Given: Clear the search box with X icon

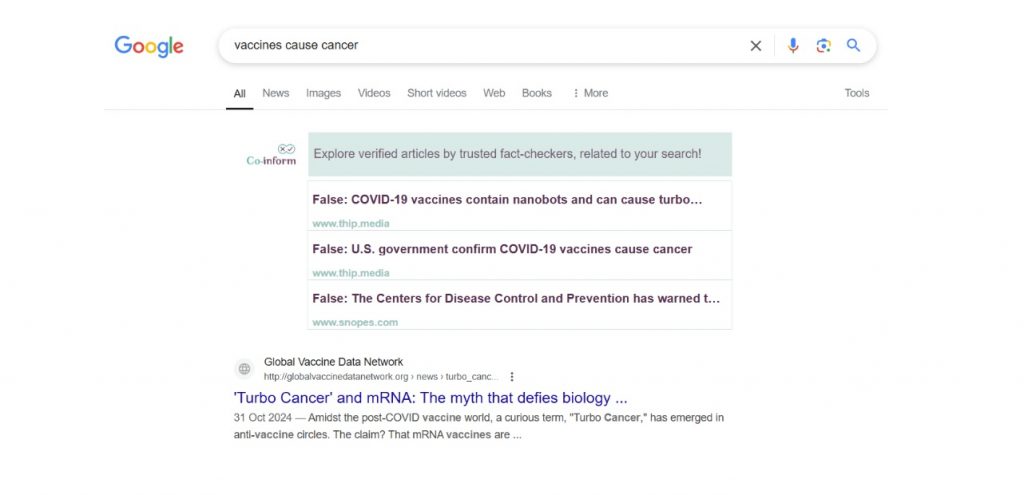Looking at the screenshot, I should 756,46.
